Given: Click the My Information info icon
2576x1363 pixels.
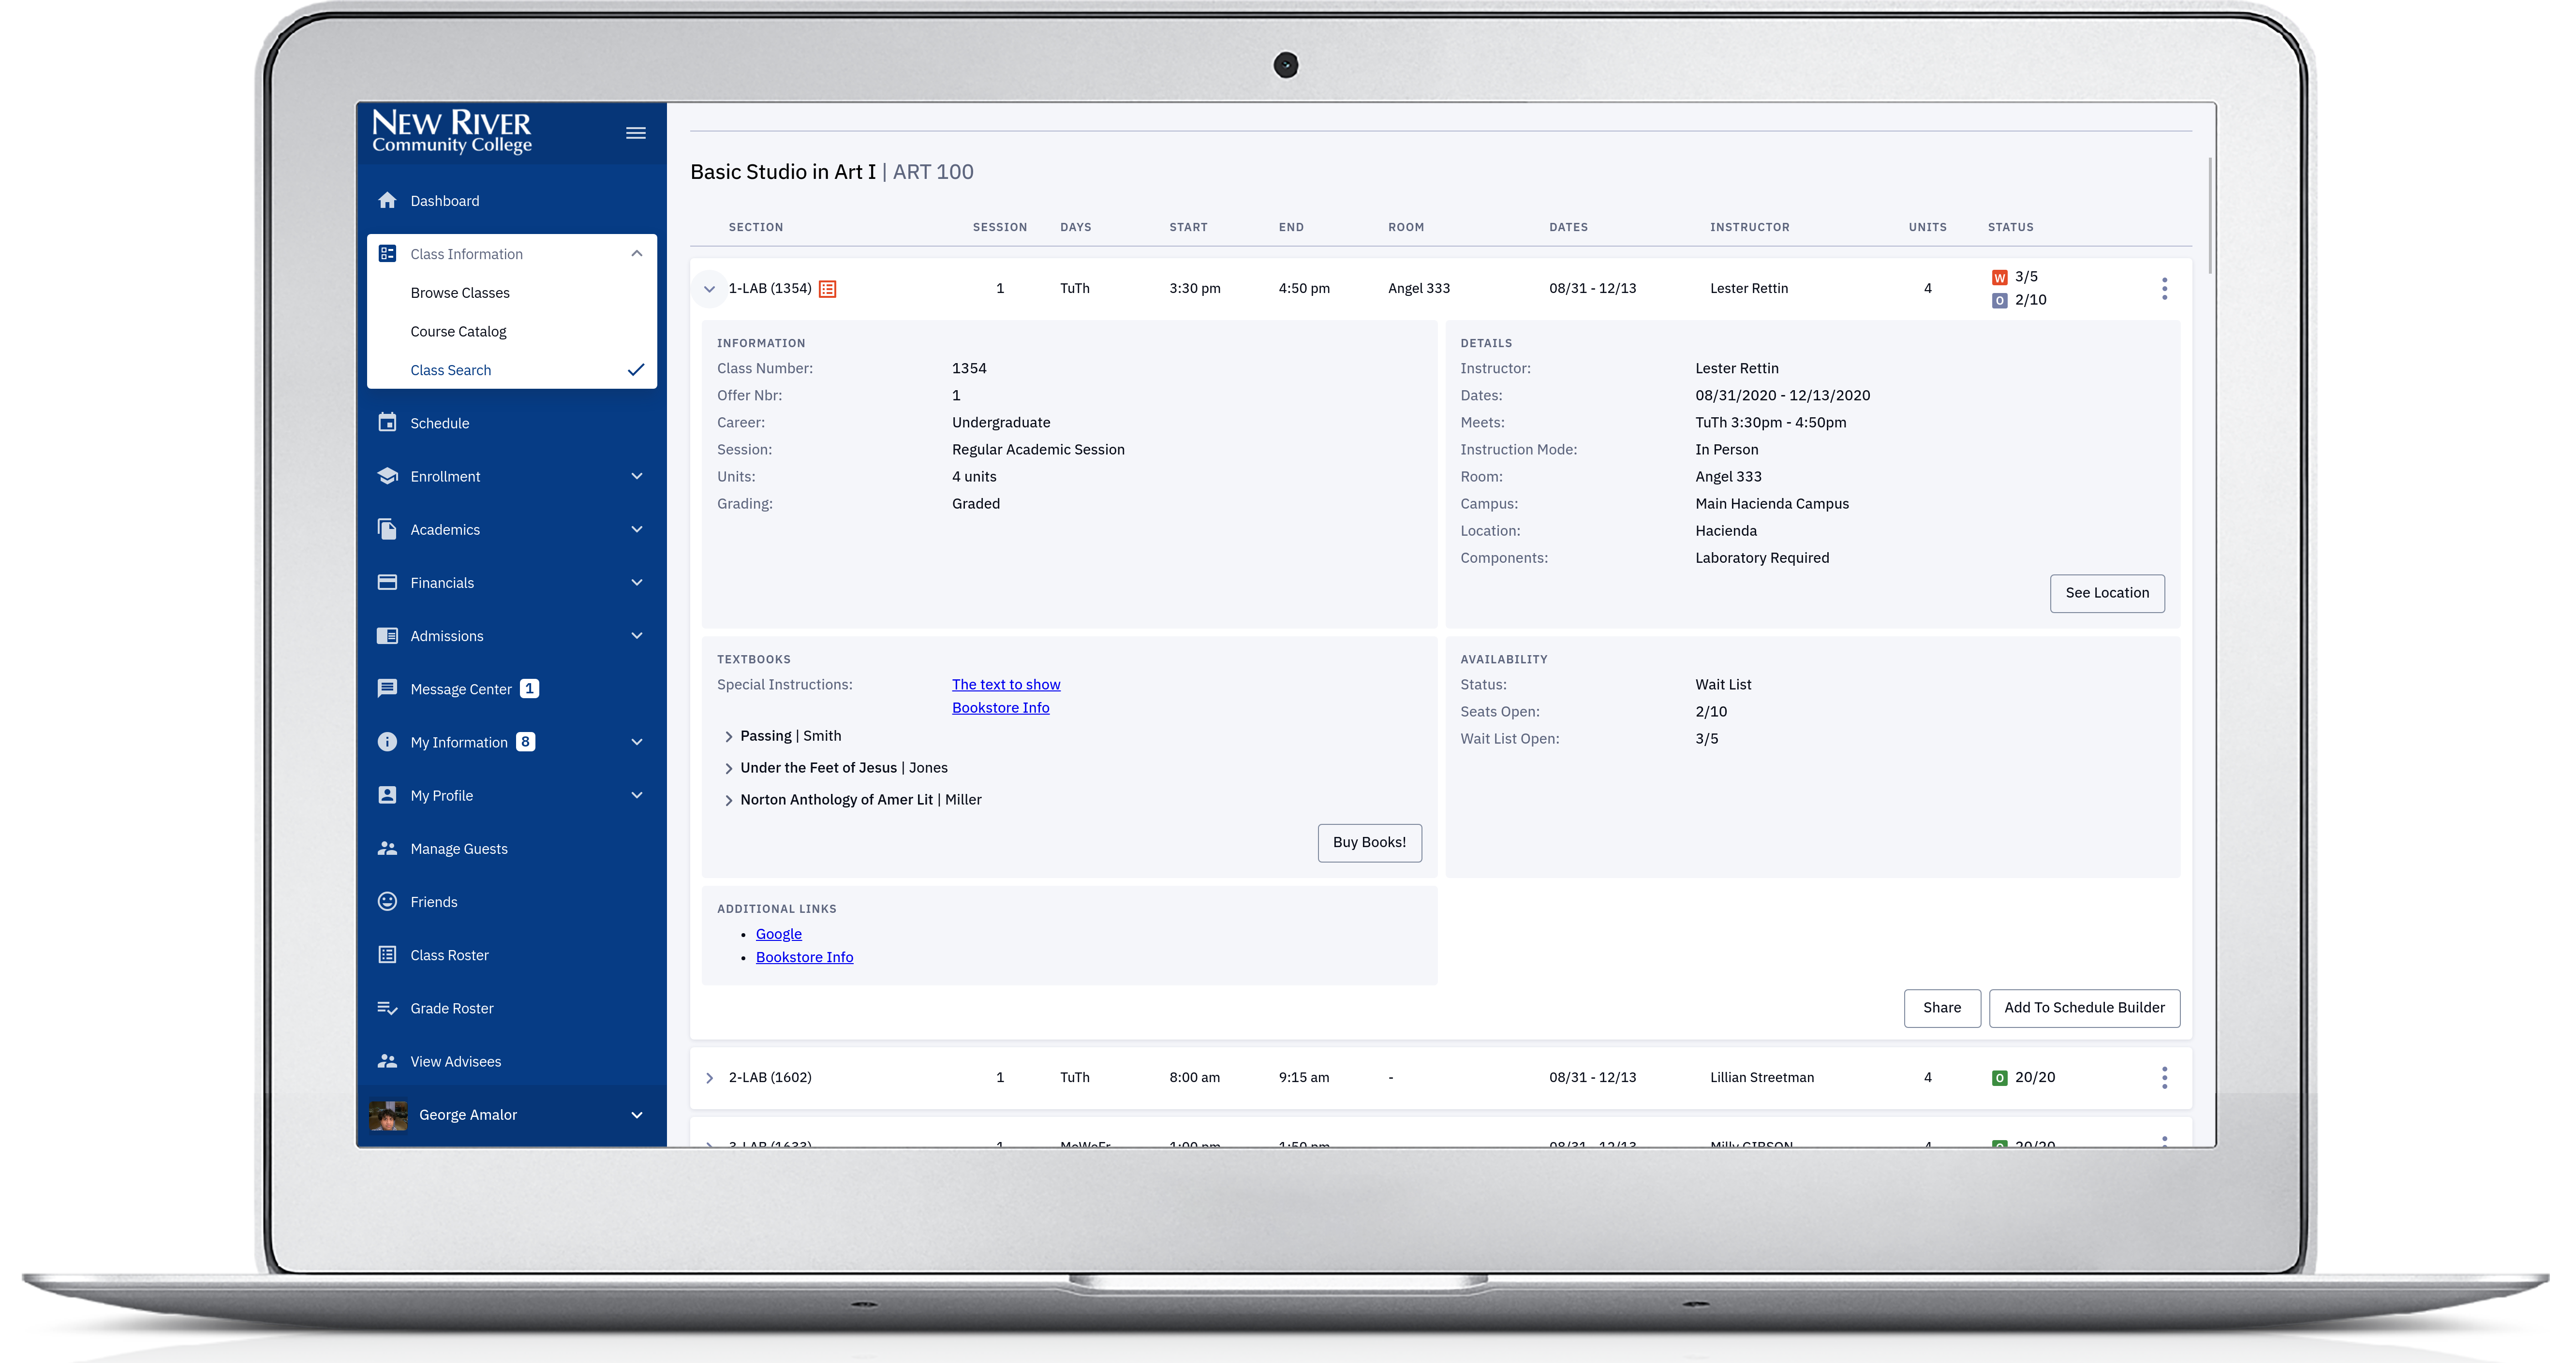Looking at the screenshot, I should coord(387,741).
